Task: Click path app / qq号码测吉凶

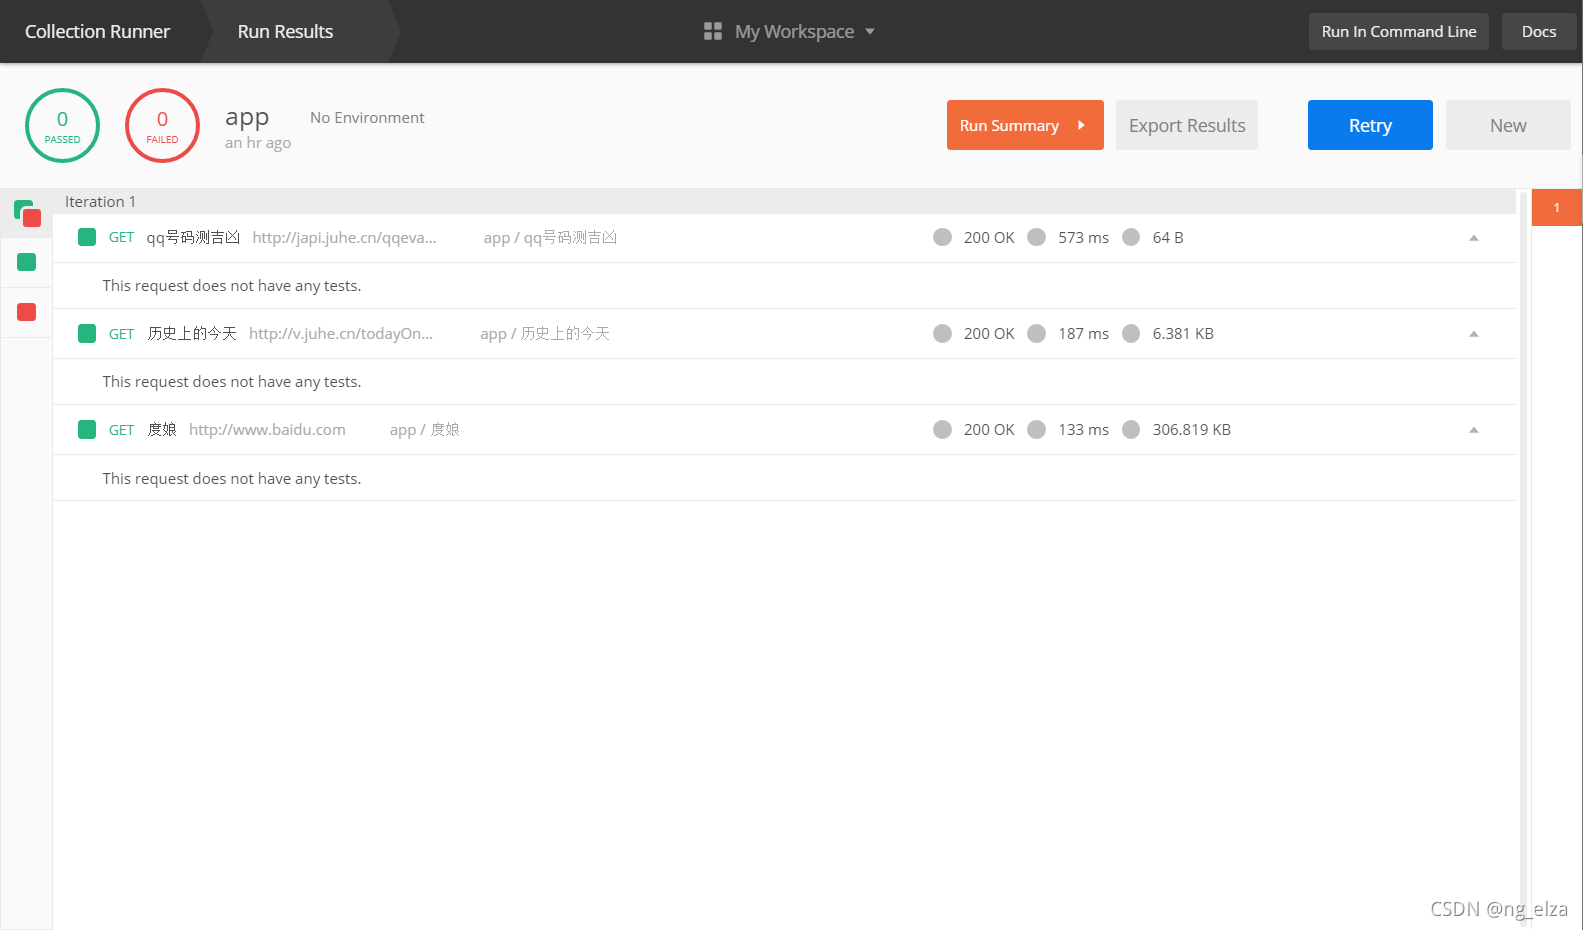Action: [550, 237]
